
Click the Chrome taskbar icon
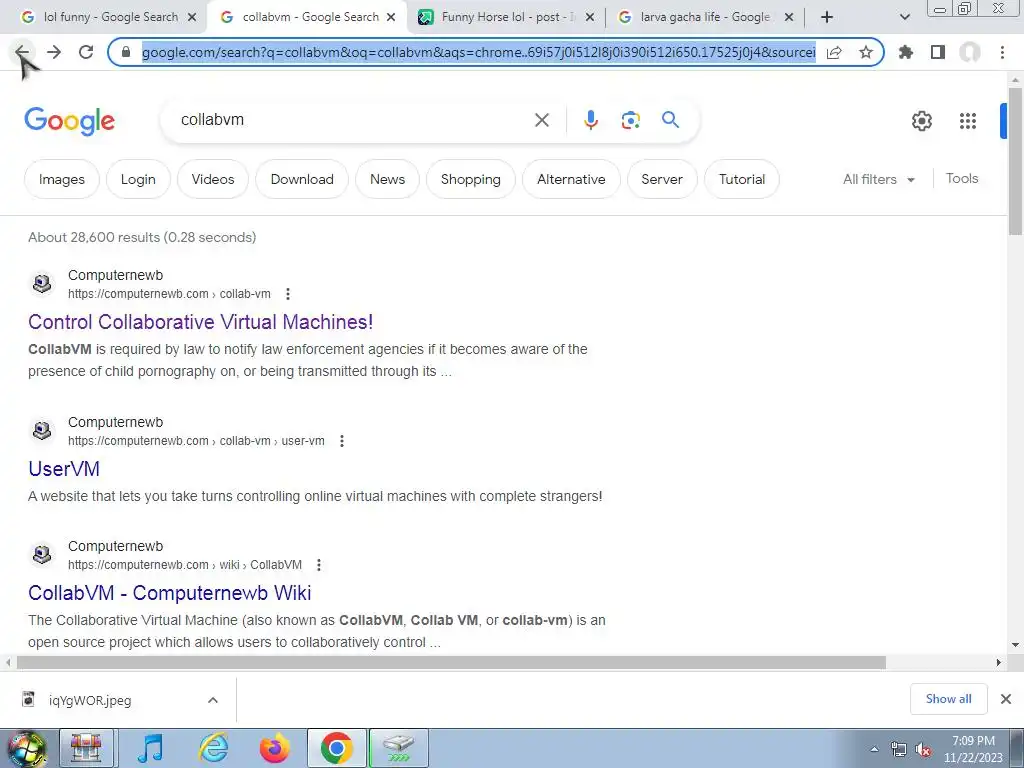337,748
